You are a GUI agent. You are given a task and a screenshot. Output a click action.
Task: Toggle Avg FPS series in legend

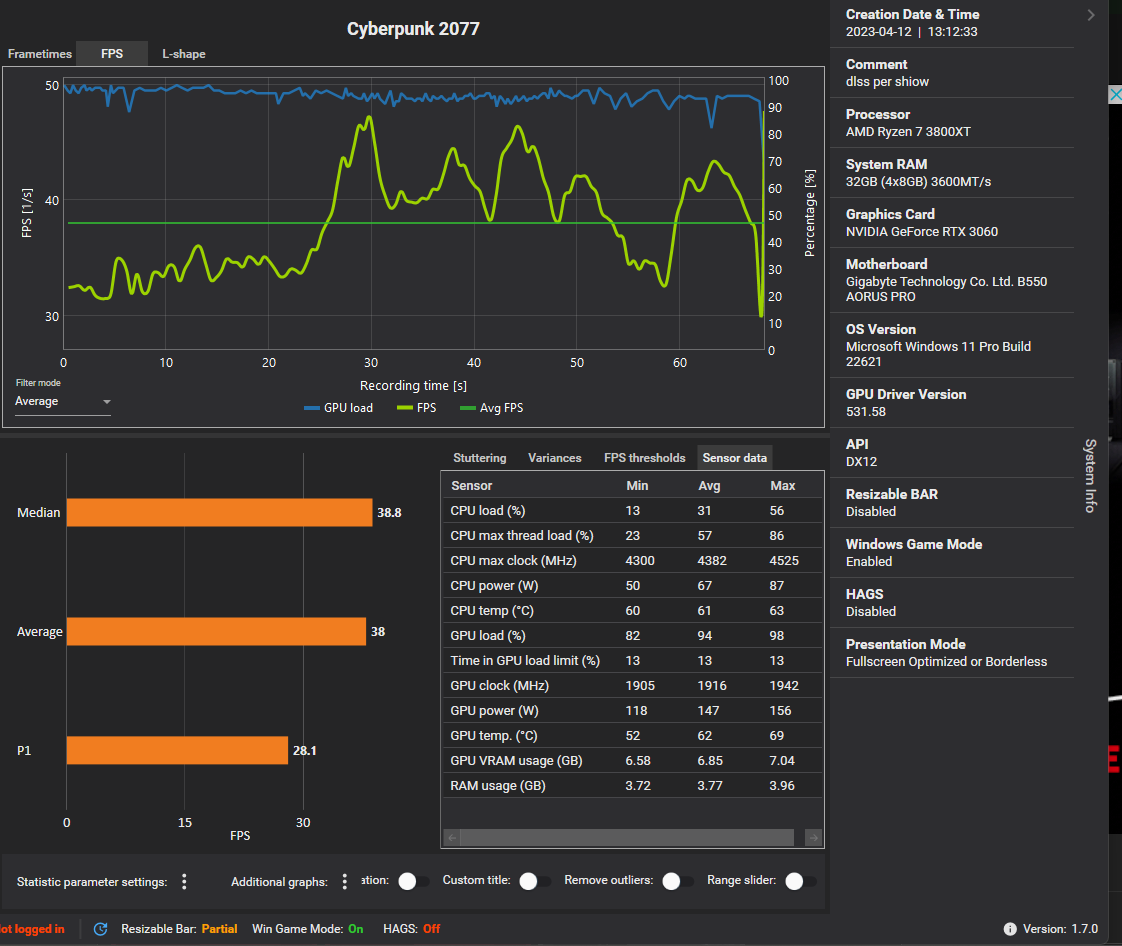492,408
